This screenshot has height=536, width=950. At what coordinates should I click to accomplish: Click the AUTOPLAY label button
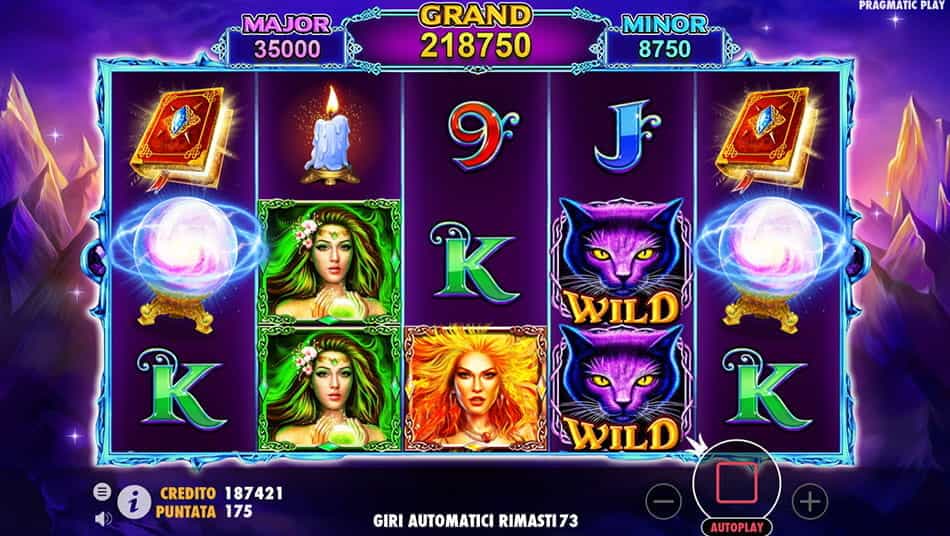click(736, 527)
